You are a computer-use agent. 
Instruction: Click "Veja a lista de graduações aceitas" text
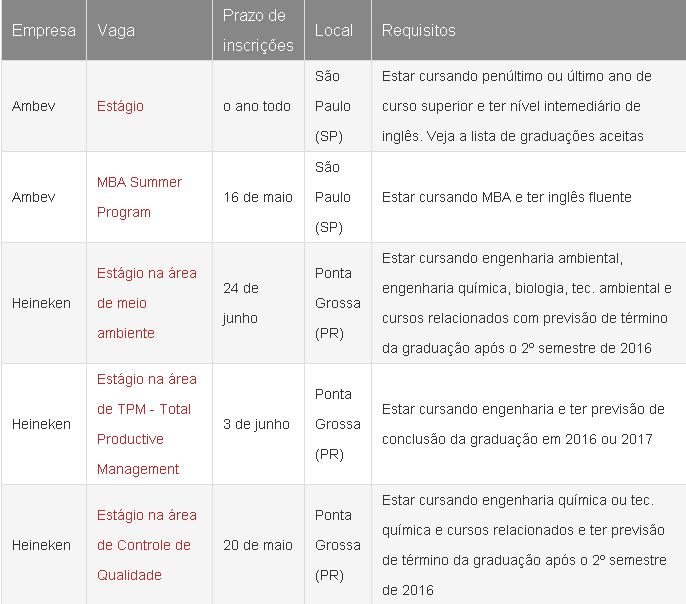[x=548, y=136]
